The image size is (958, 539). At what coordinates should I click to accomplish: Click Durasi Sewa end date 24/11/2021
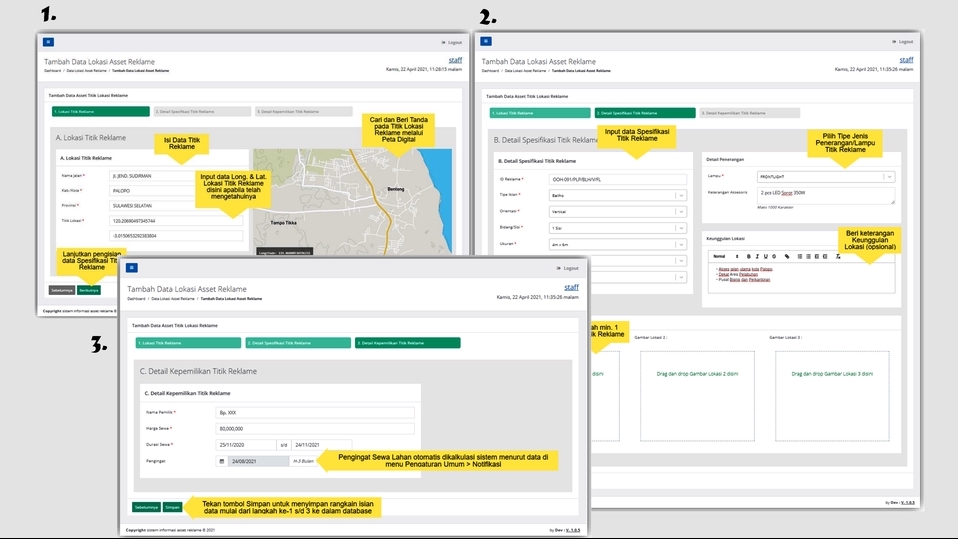(x=321, y=445)
